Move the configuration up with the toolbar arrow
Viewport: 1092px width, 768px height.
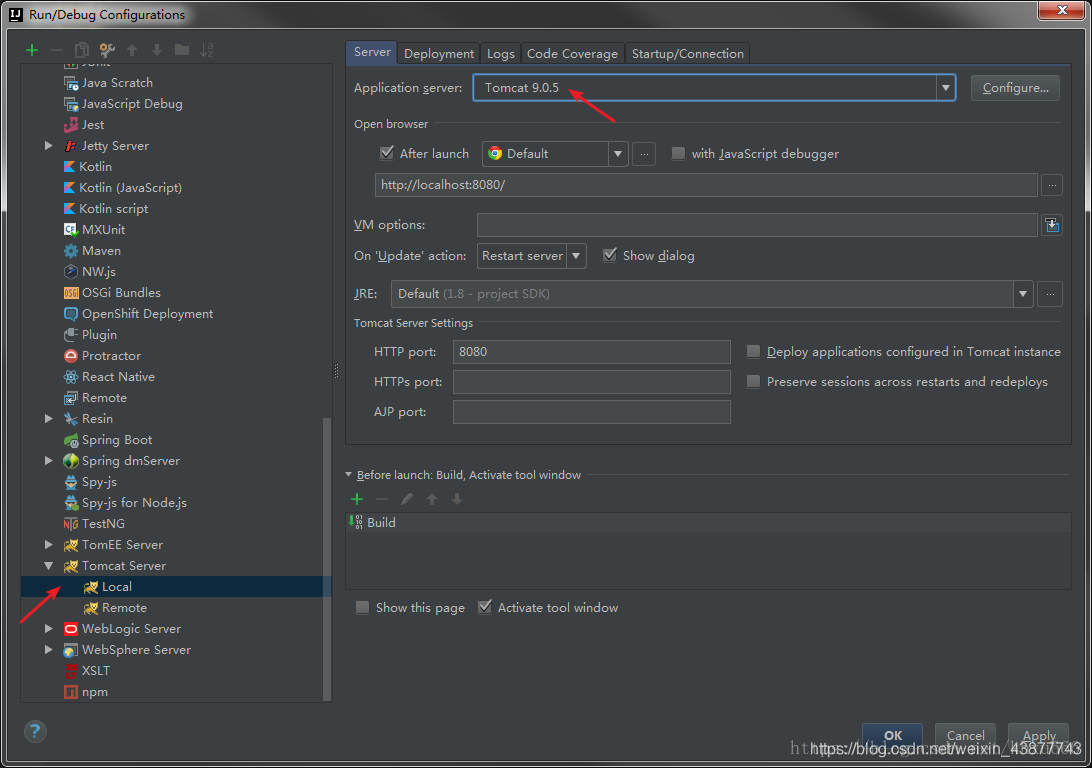(x=132, y=50)
